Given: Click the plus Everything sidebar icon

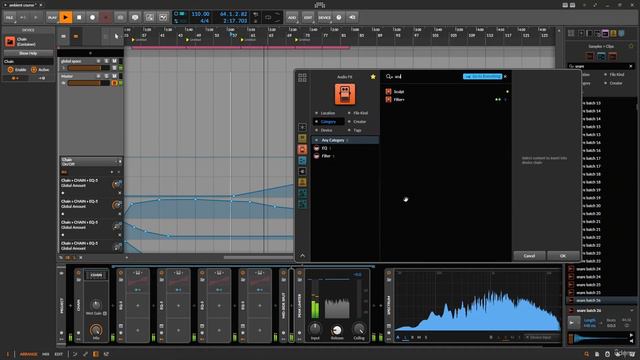Looking at the screenshot, I should click(302, 127).
